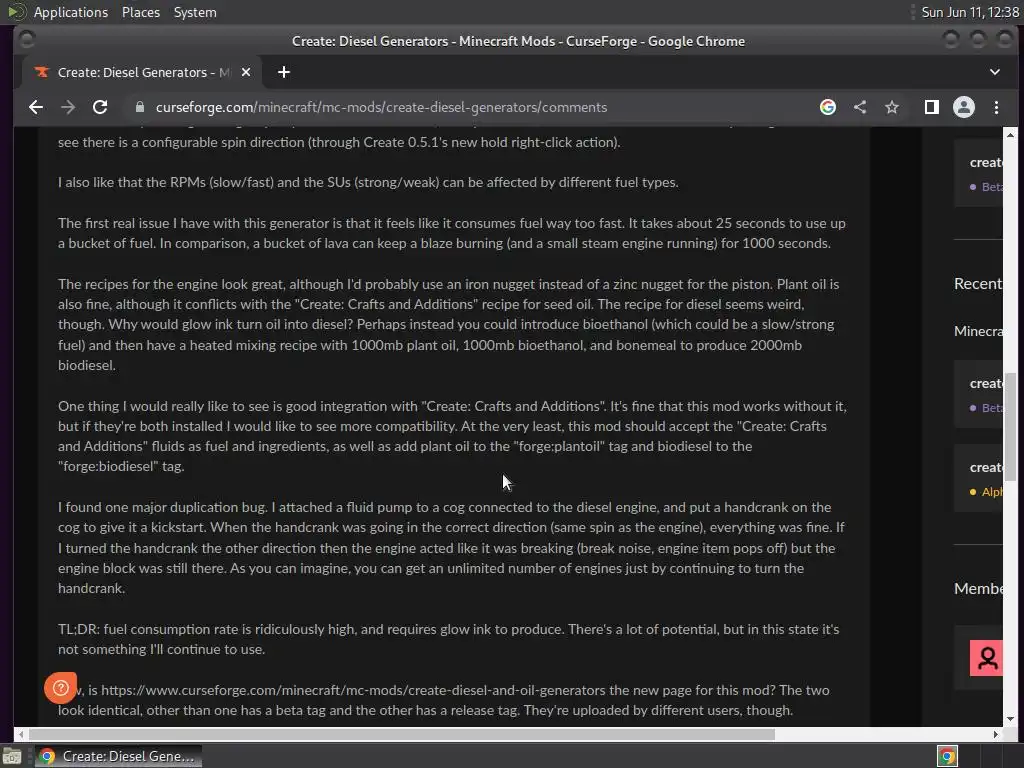Open the Applications menu
Screen dimensions: 1024x768
(71, 12)
